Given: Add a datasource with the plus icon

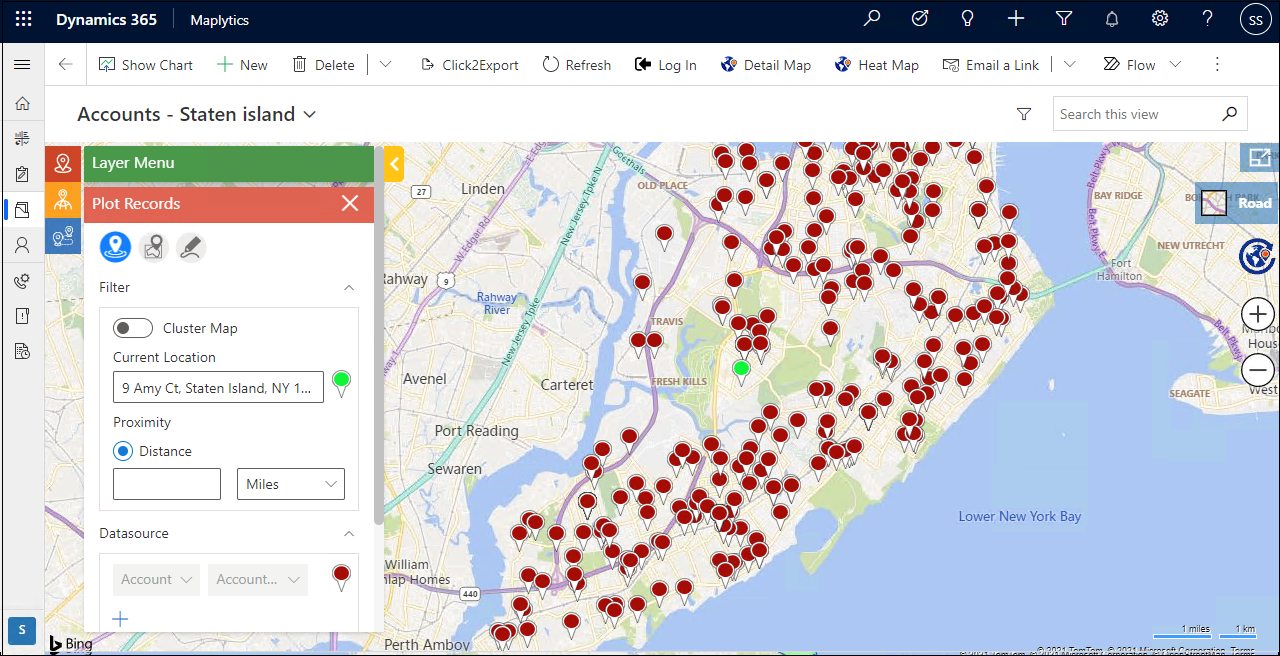Looking at the screenshot, I should (x=120, y=619).
